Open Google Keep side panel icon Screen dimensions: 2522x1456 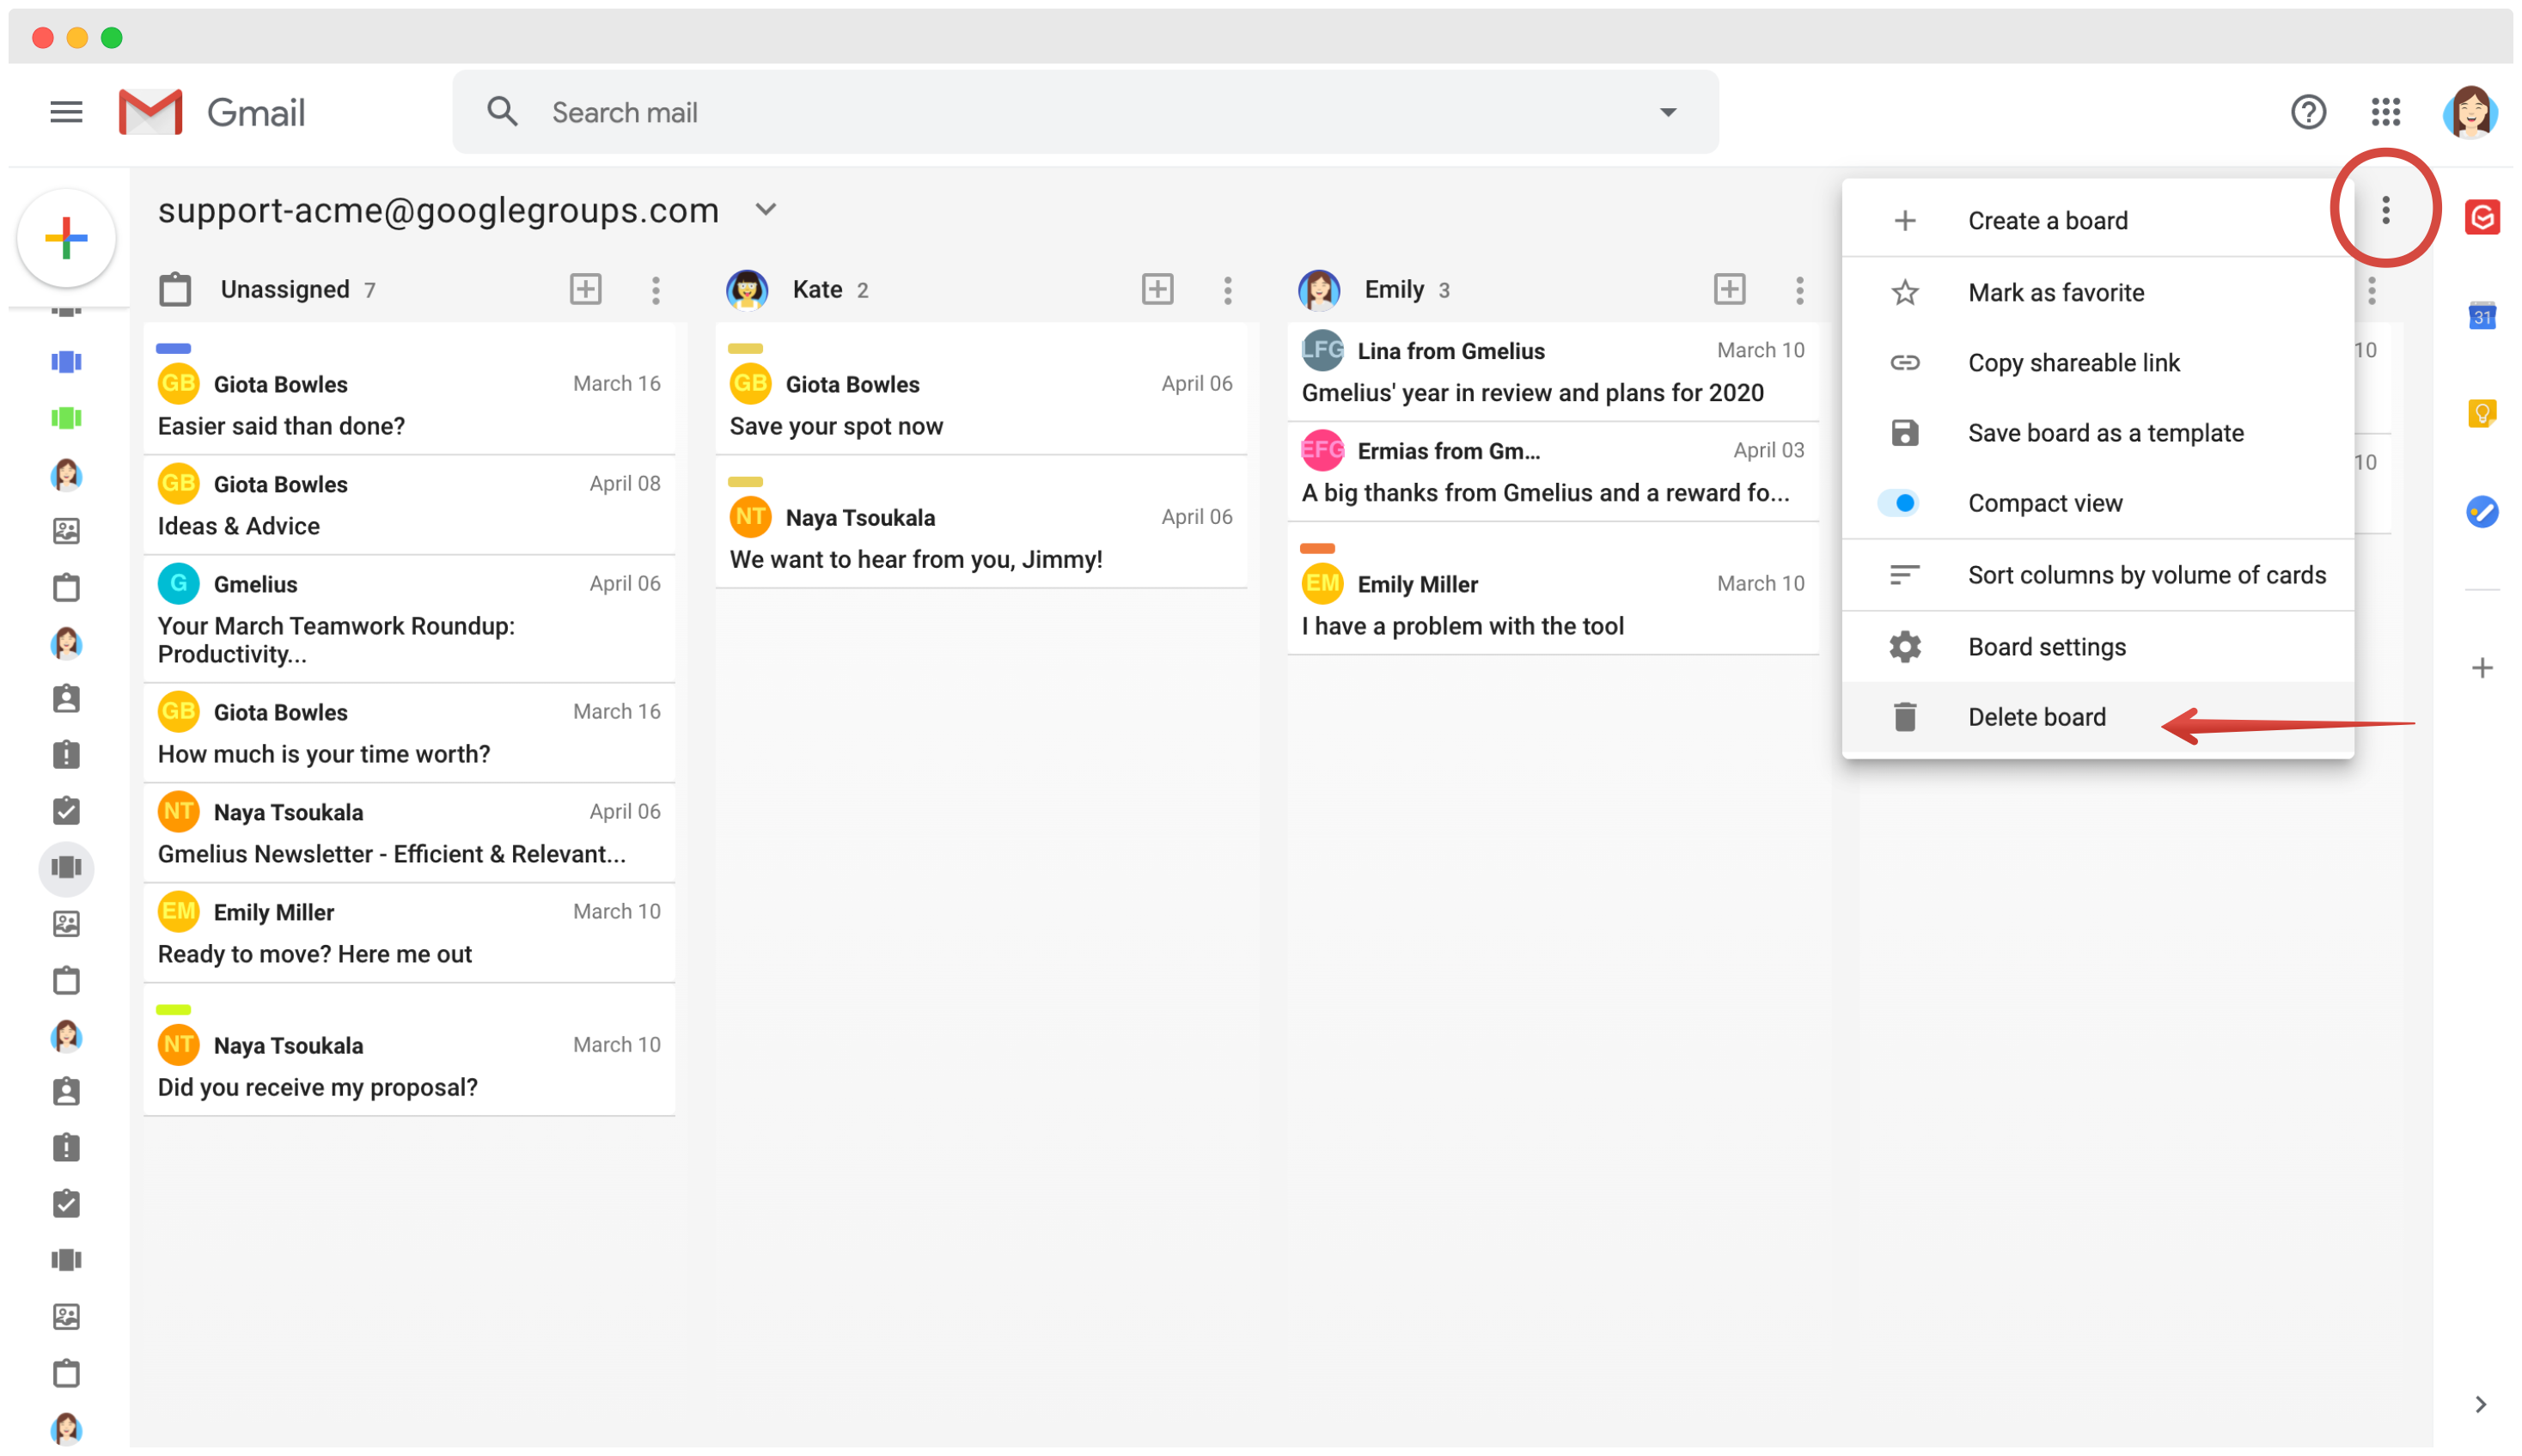point(2481,413)
